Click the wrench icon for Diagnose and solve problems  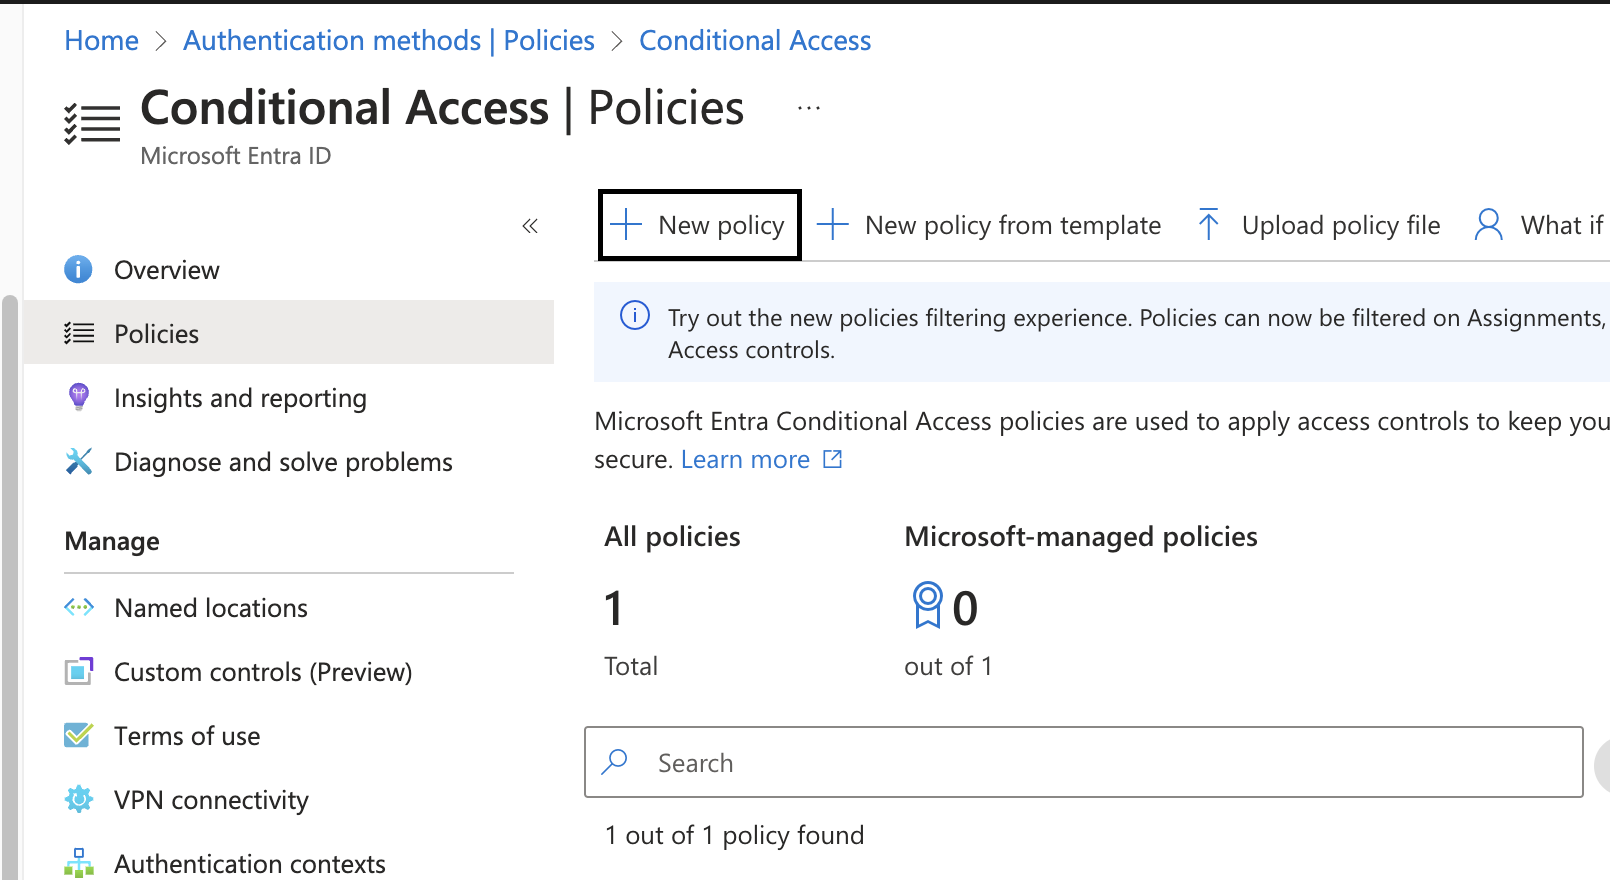coord(78,461)
